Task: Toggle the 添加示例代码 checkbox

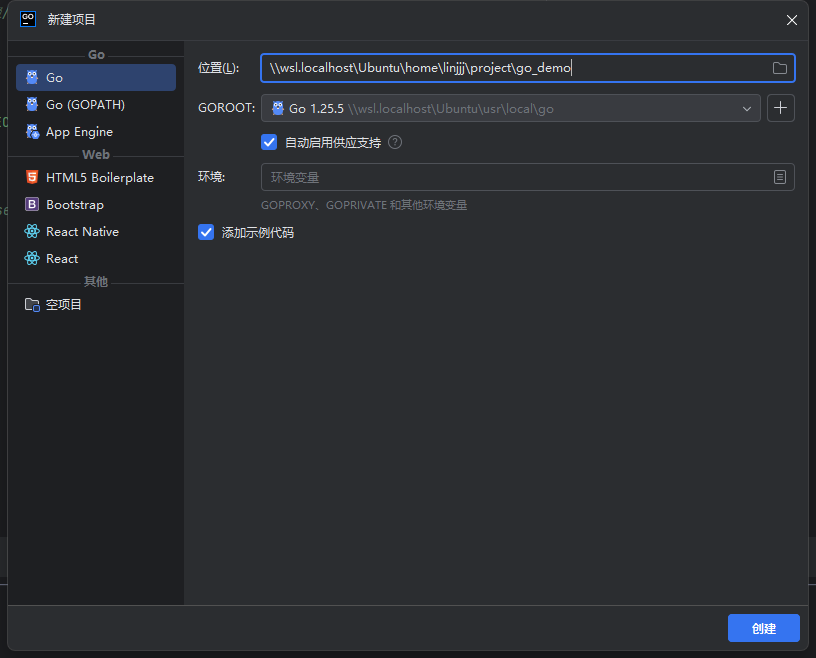Action: [206, 232]
